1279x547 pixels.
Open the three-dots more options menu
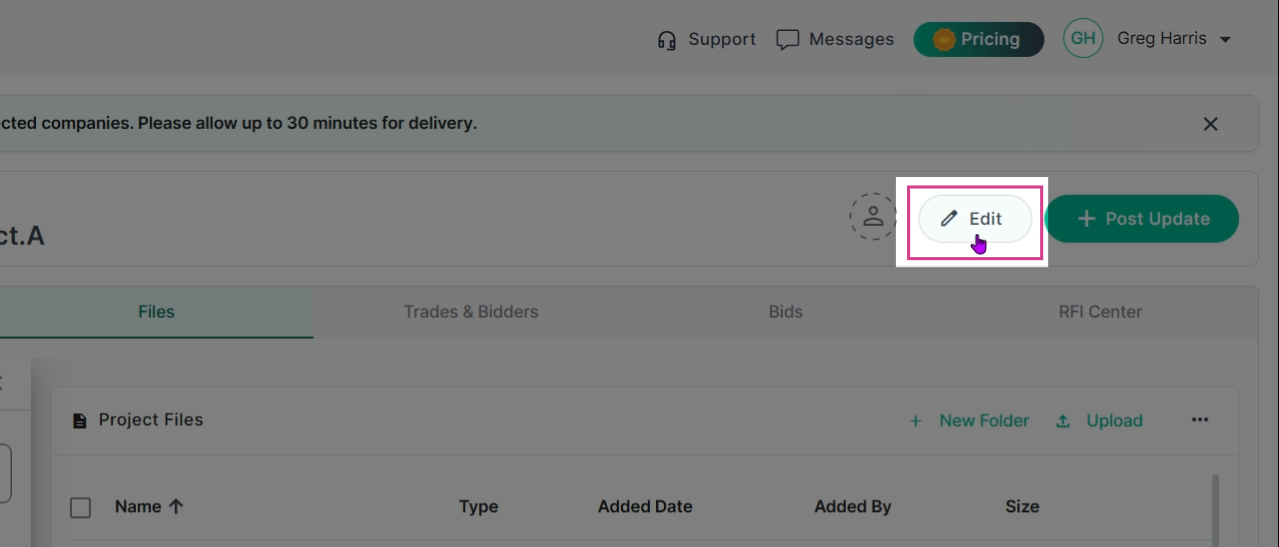1200,420
